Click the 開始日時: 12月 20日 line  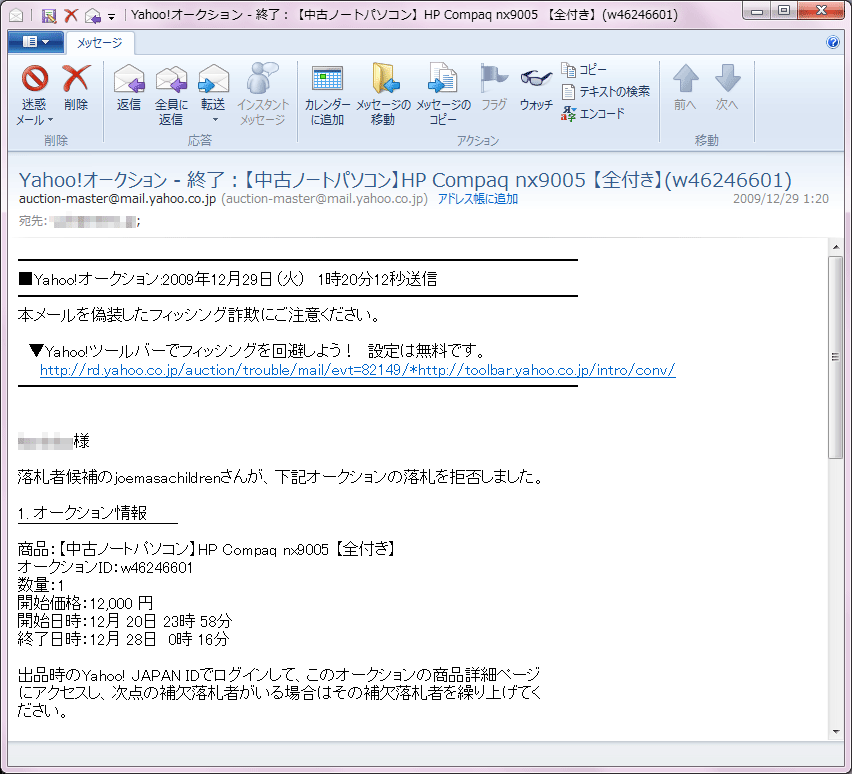point(125,621)
